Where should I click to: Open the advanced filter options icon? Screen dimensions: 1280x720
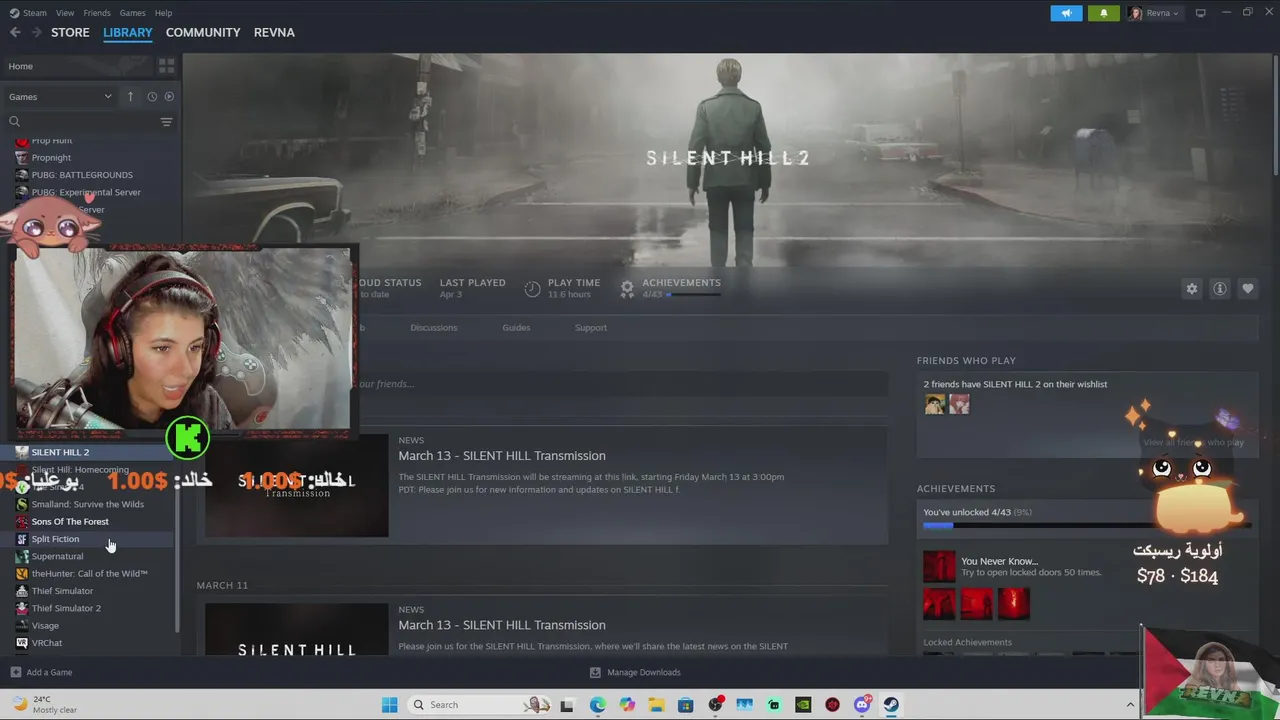point(166,121)
